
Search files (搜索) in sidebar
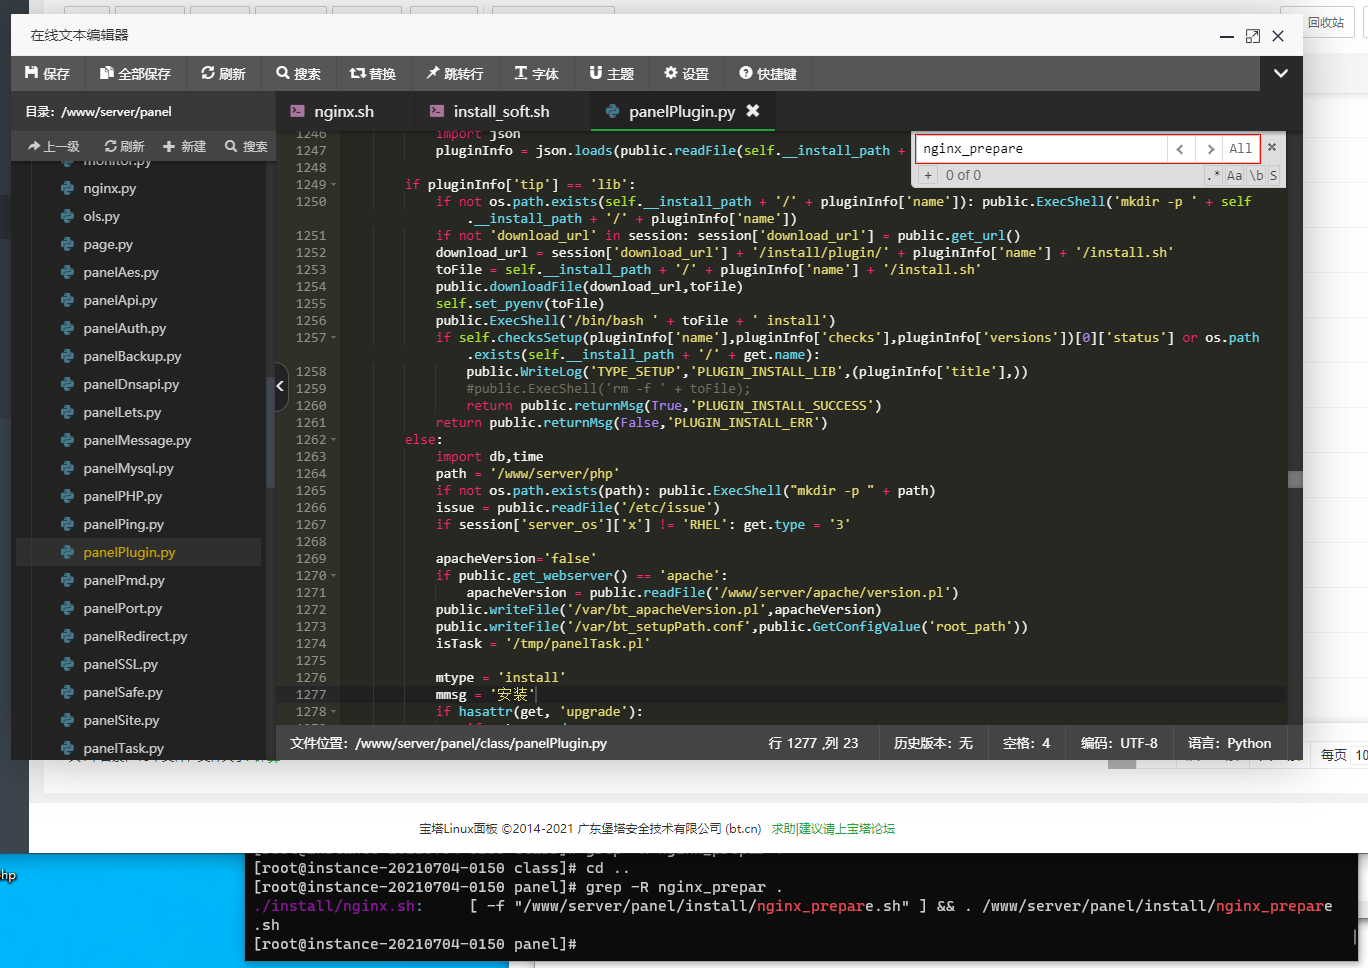click(x=246, y=146)
